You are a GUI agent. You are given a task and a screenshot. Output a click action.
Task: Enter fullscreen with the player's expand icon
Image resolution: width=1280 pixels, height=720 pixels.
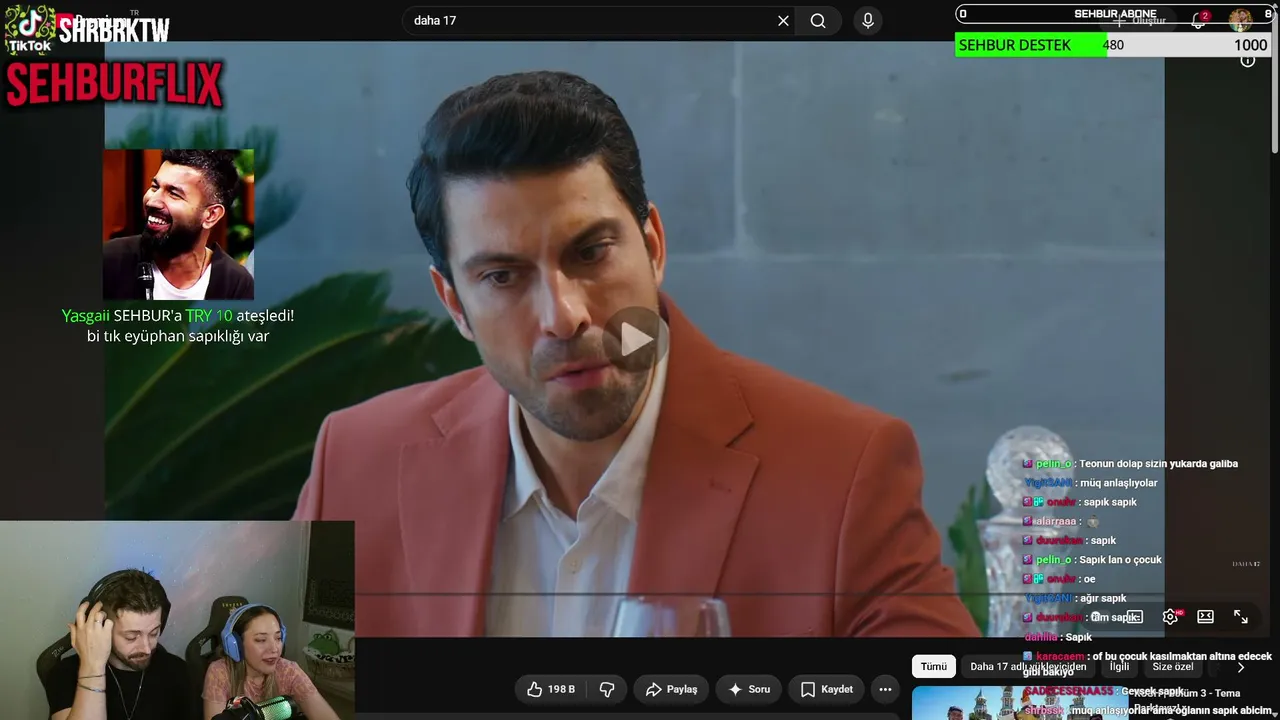point(1241,617)
